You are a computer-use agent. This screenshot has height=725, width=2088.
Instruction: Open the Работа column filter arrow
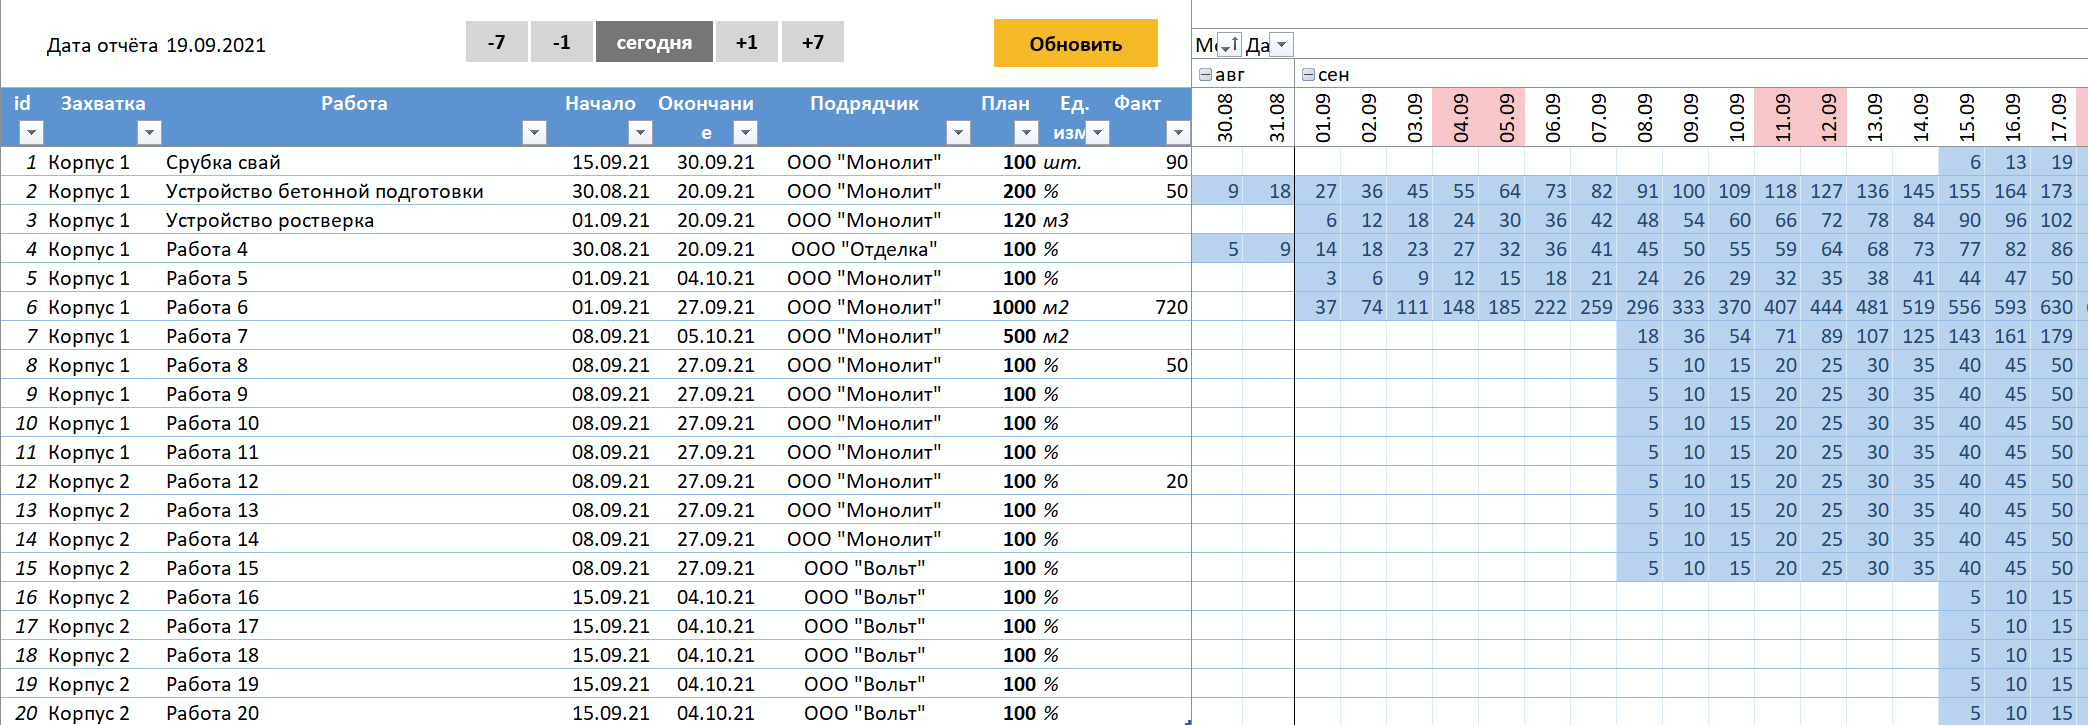tap(534, 132)
